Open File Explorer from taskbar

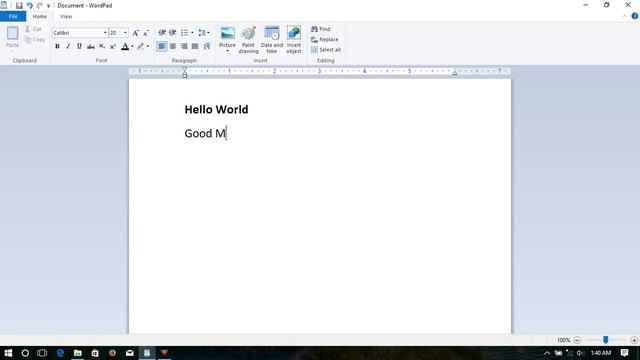[78, 353]
